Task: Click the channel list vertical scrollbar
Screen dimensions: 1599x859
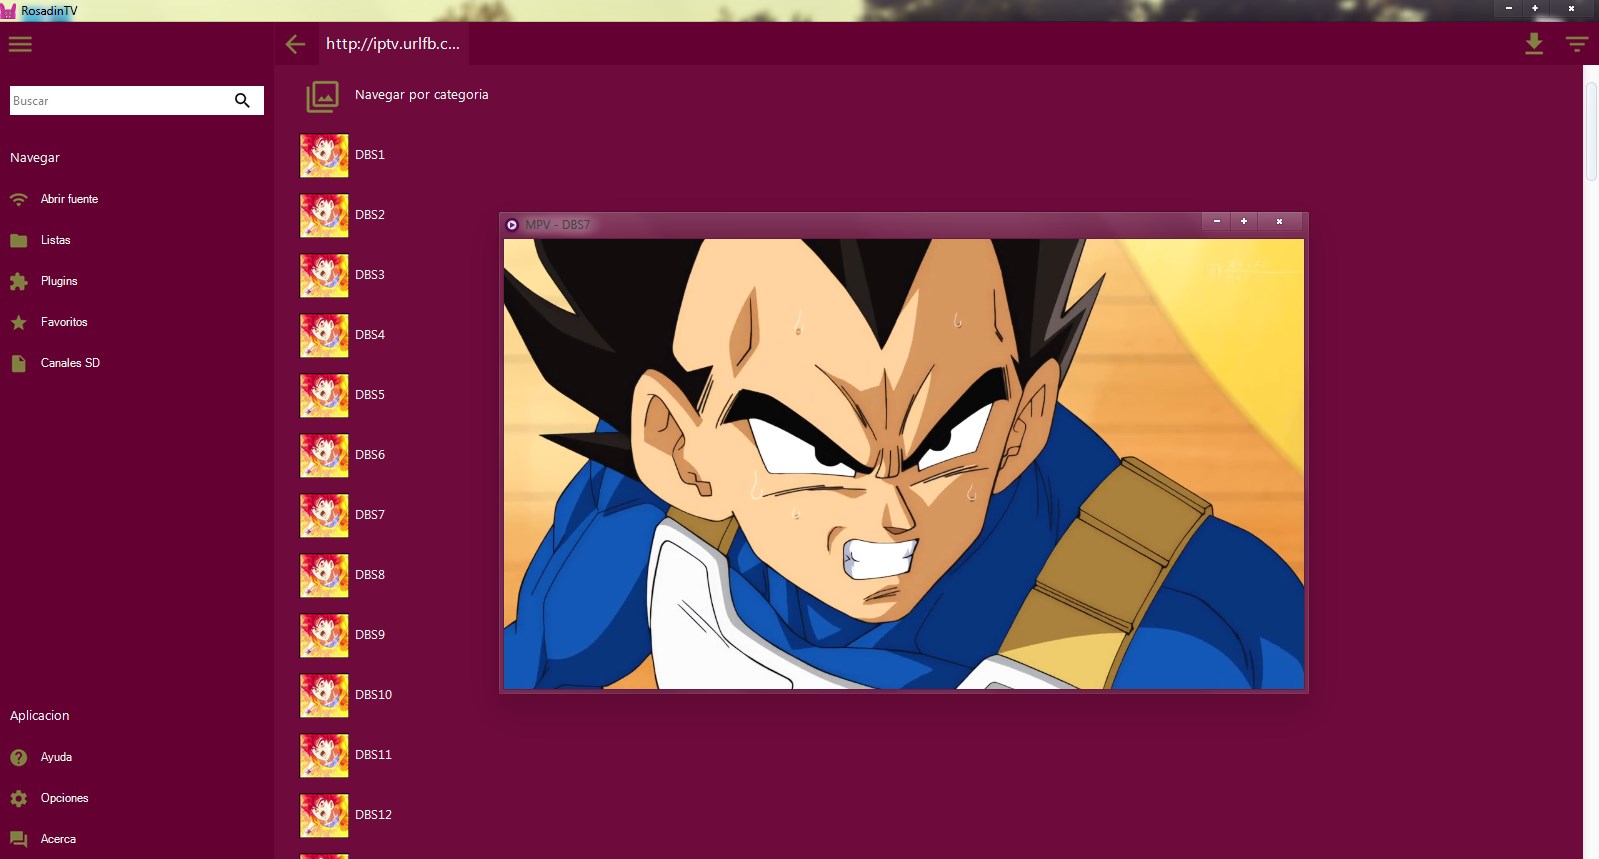Action: 1591,131
